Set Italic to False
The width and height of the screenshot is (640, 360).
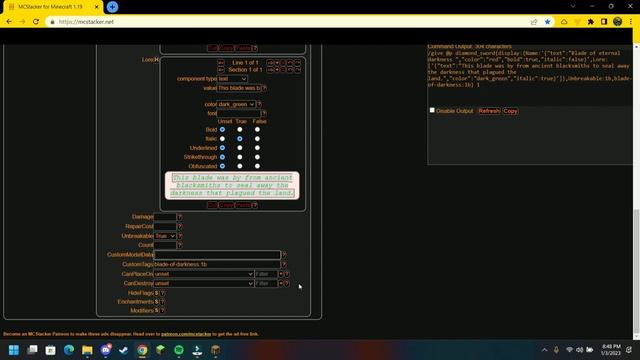257,139
